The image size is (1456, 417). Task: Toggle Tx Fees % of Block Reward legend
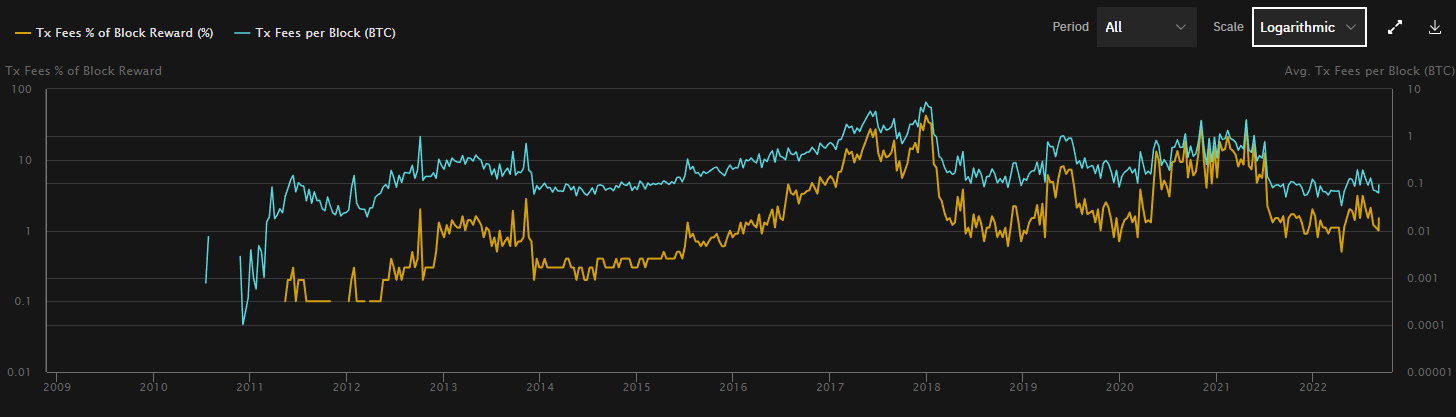[115, 33]
